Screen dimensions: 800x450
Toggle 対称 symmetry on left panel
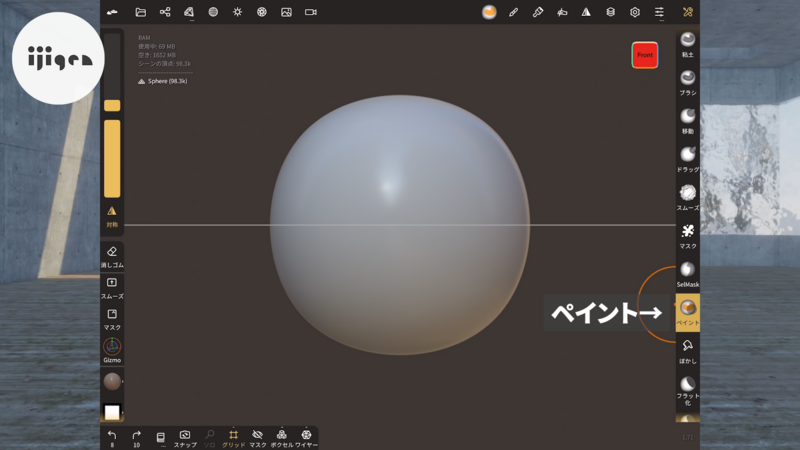(112, 216)
